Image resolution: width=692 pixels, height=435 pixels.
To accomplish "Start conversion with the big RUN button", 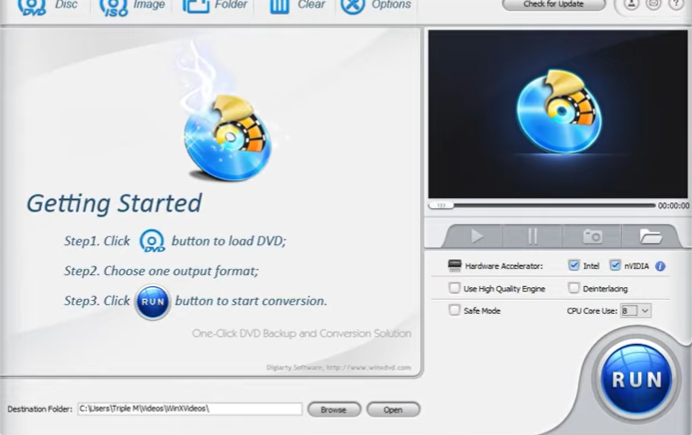I will [x=636, y=380].
